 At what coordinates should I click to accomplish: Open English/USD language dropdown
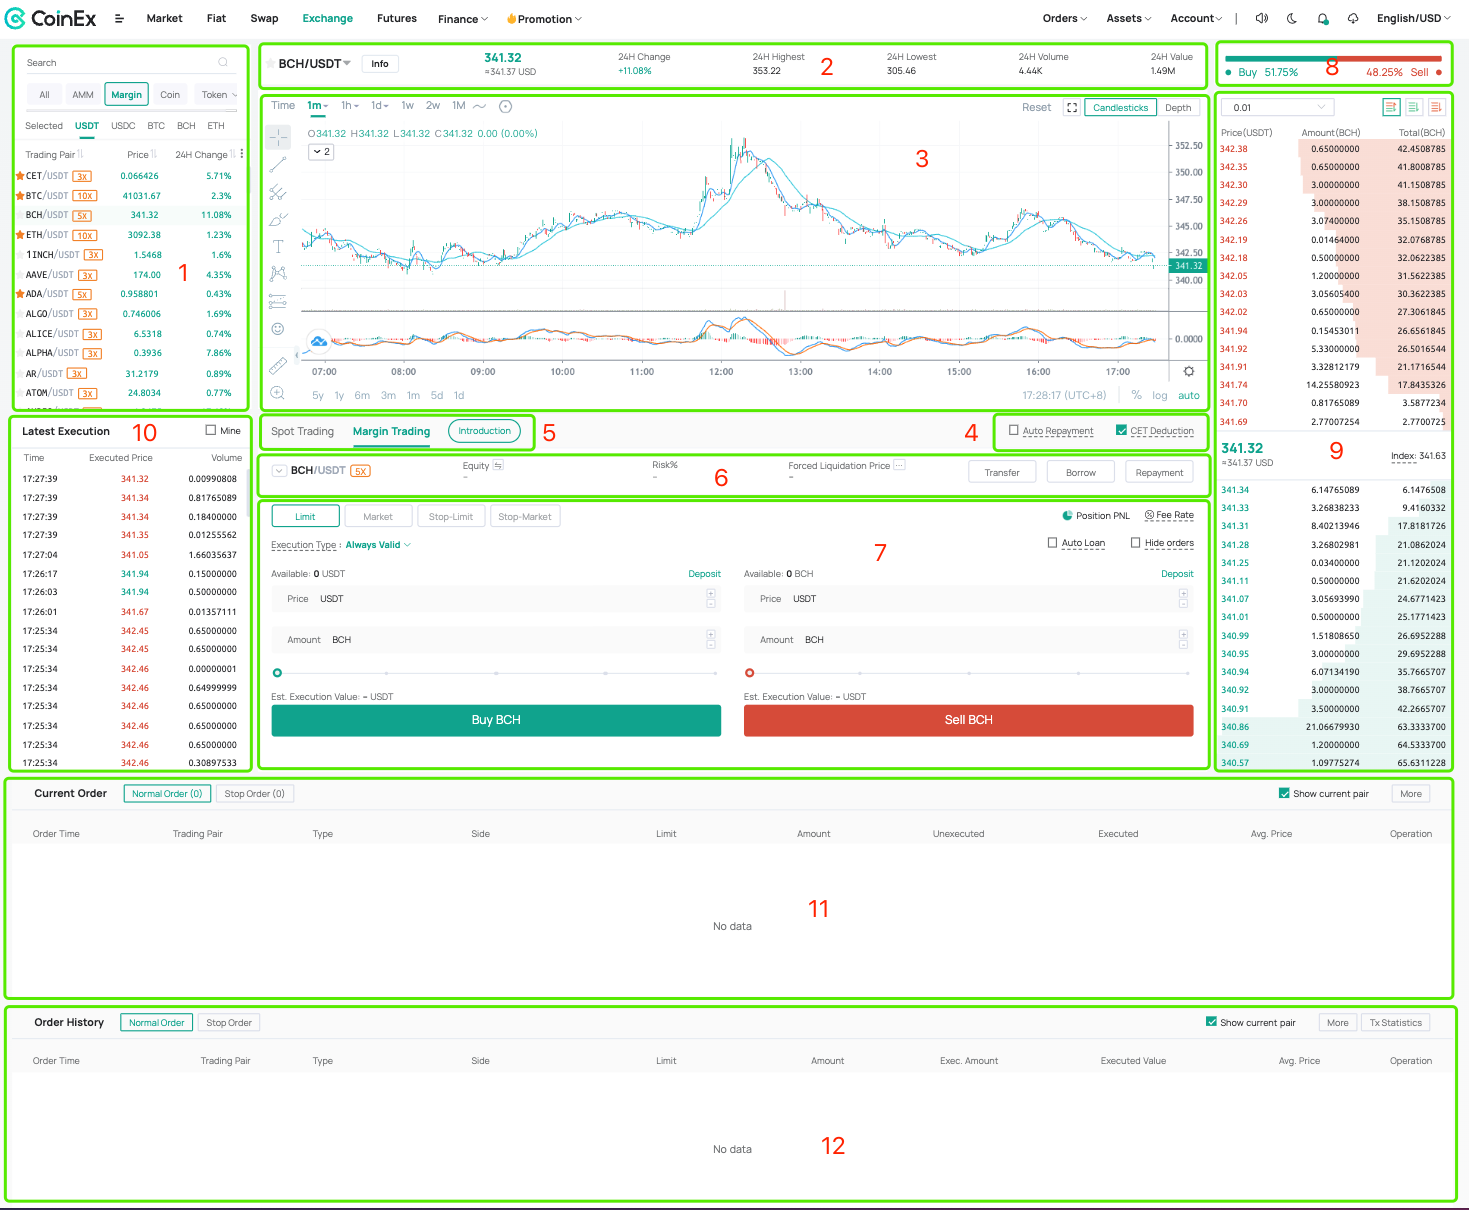coord(1413,18)
